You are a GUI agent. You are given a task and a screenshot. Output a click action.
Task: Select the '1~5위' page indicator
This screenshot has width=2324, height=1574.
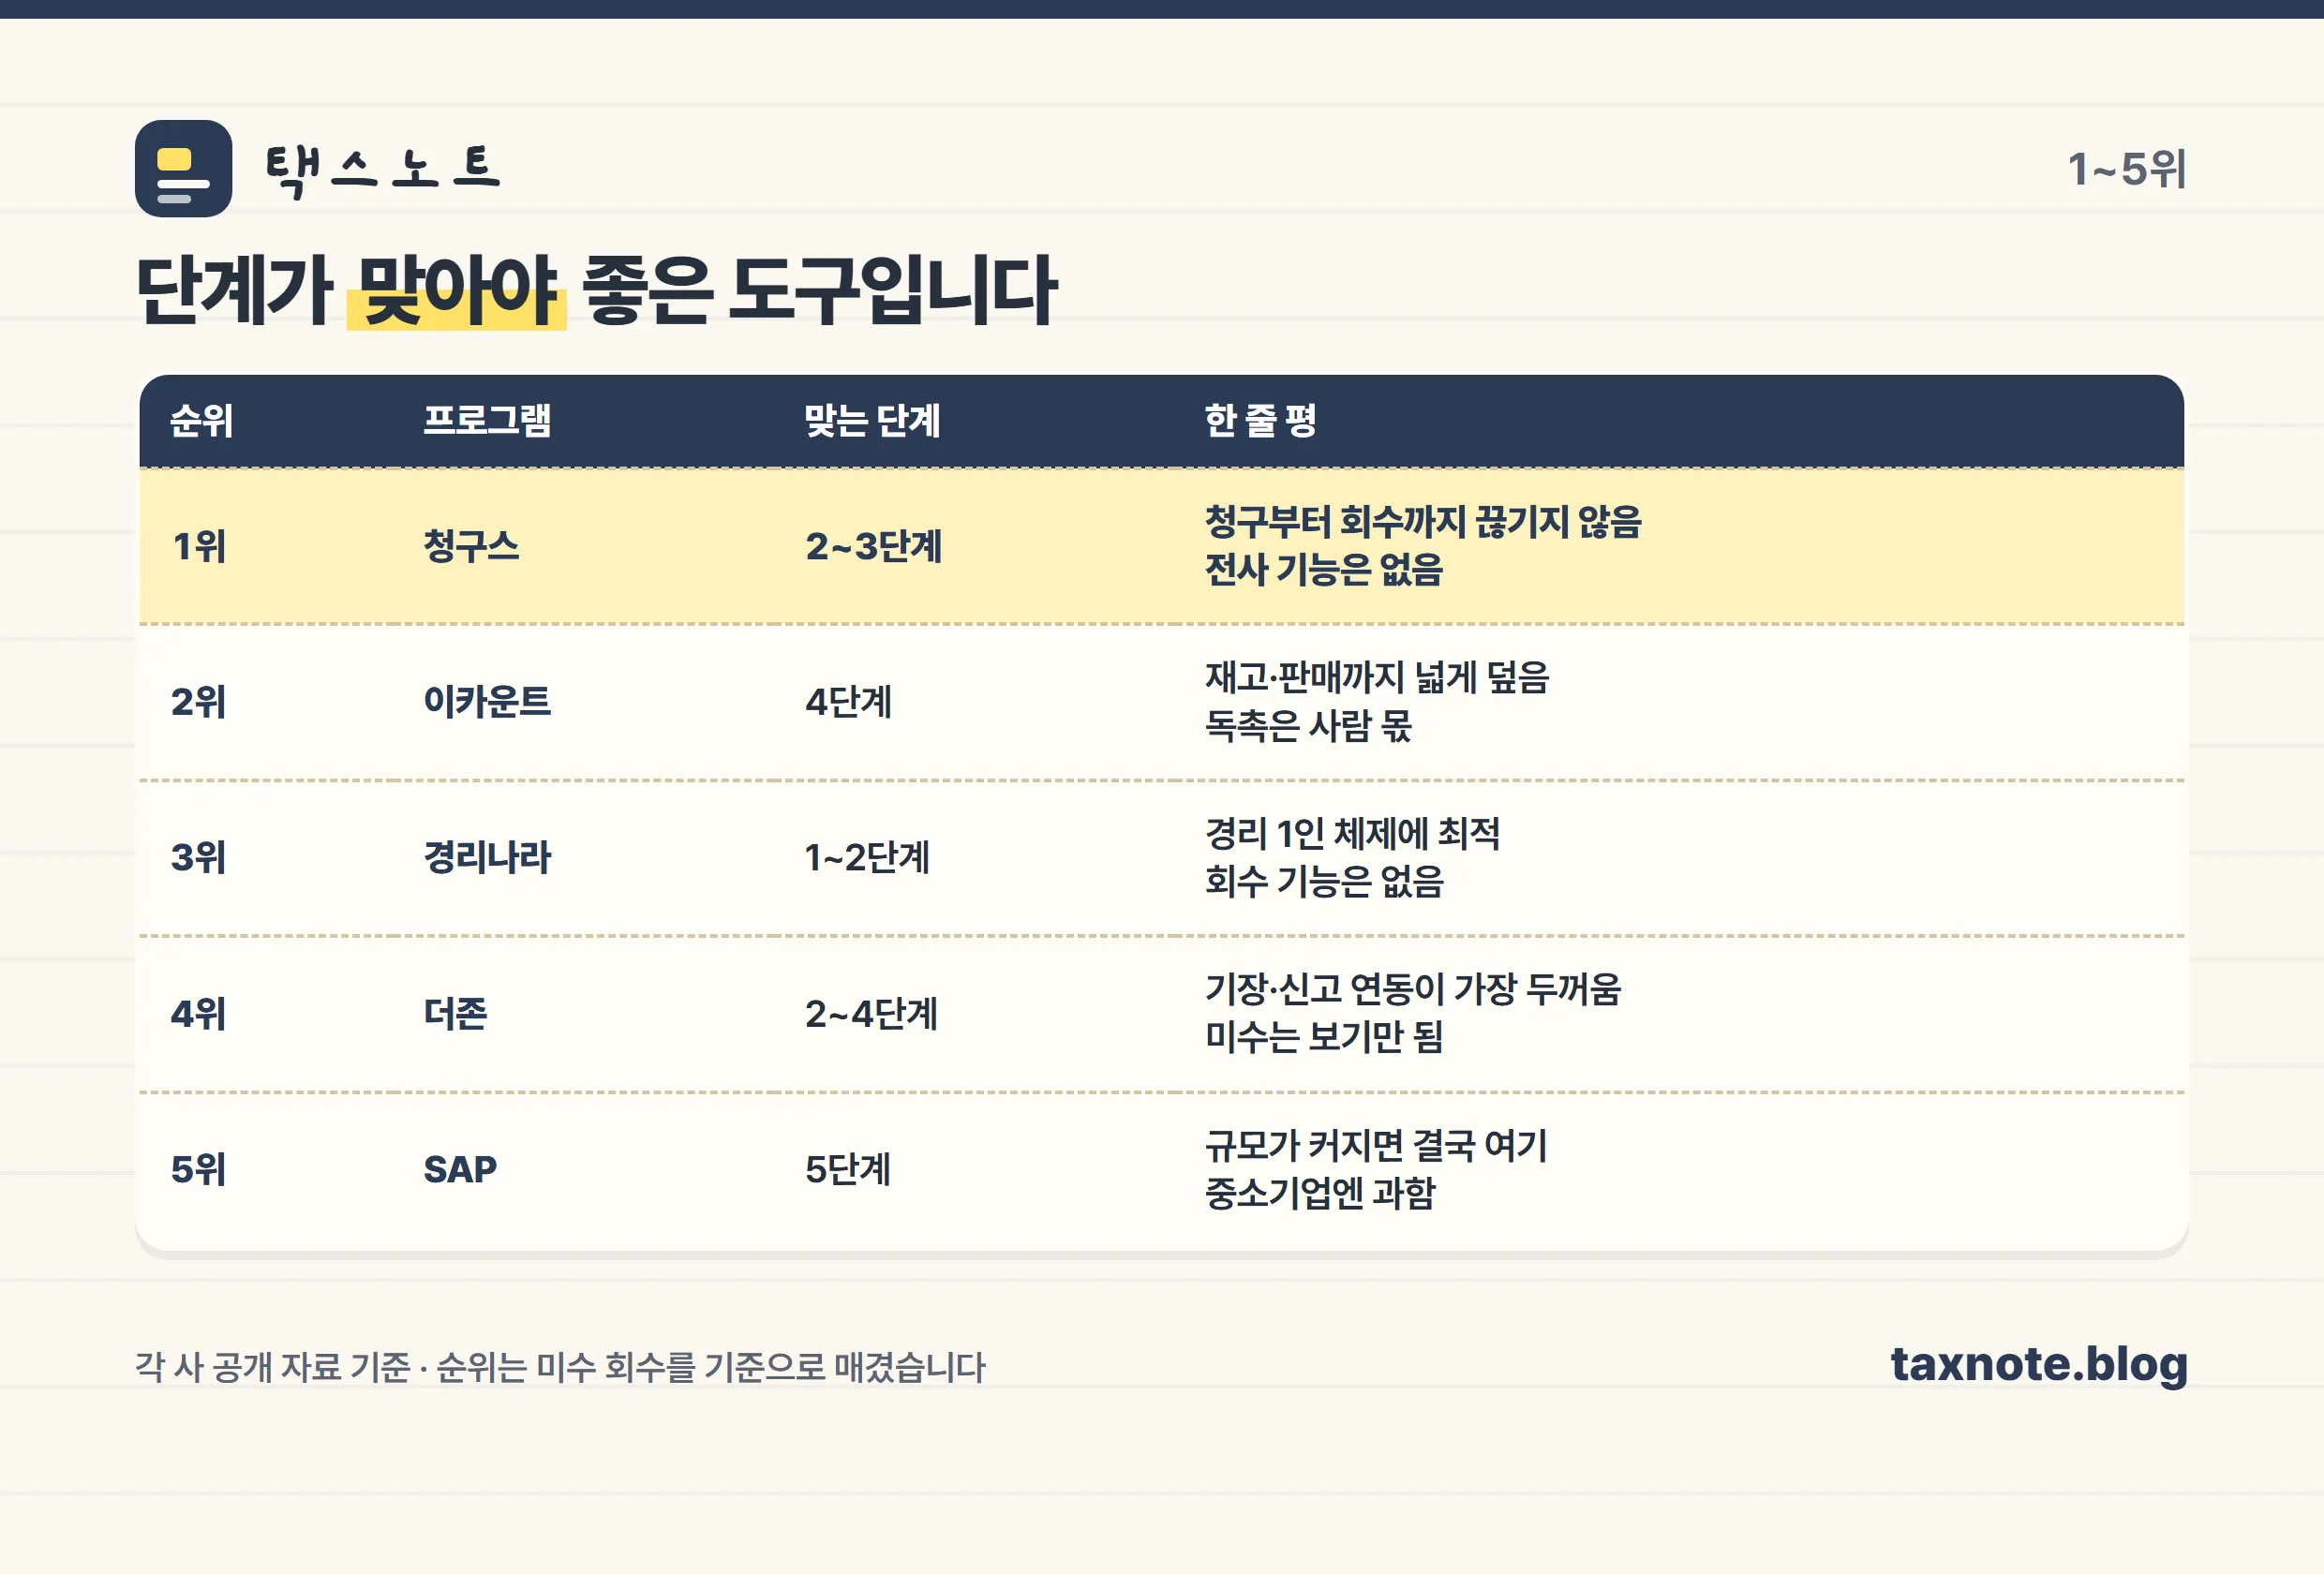[x=2127, y=169]
